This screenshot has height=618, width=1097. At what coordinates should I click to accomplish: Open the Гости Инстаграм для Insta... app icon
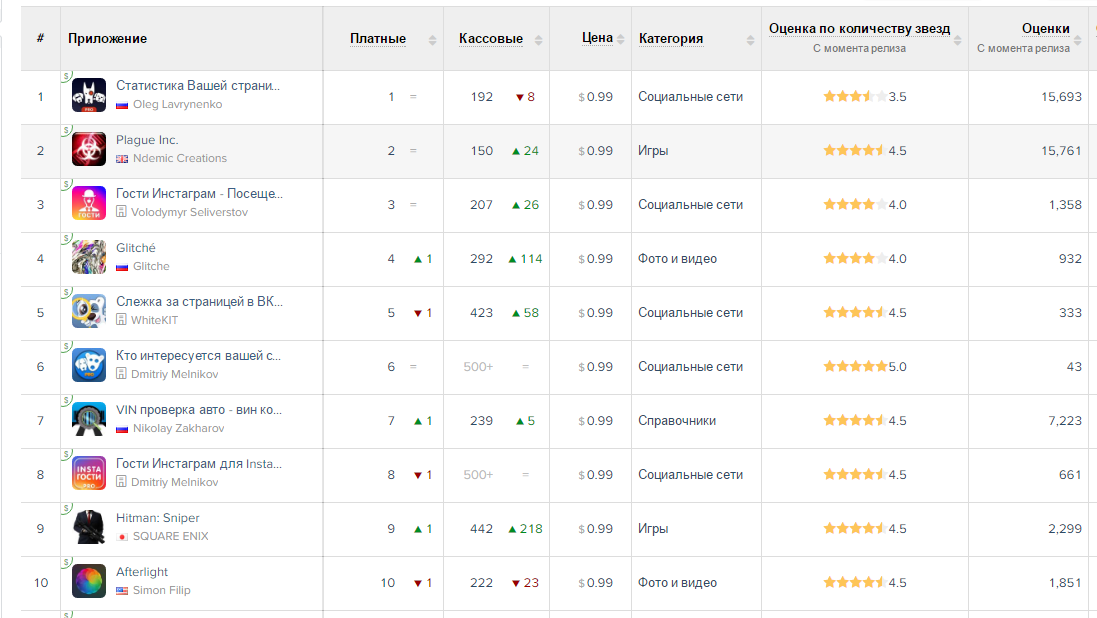point(89,473)
